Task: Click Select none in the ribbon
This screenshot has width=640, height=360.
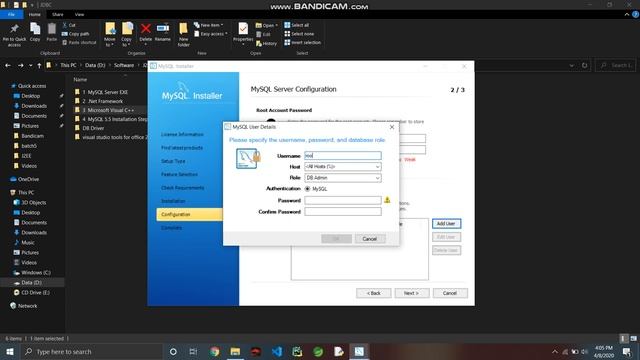Action: coord(299,34)
